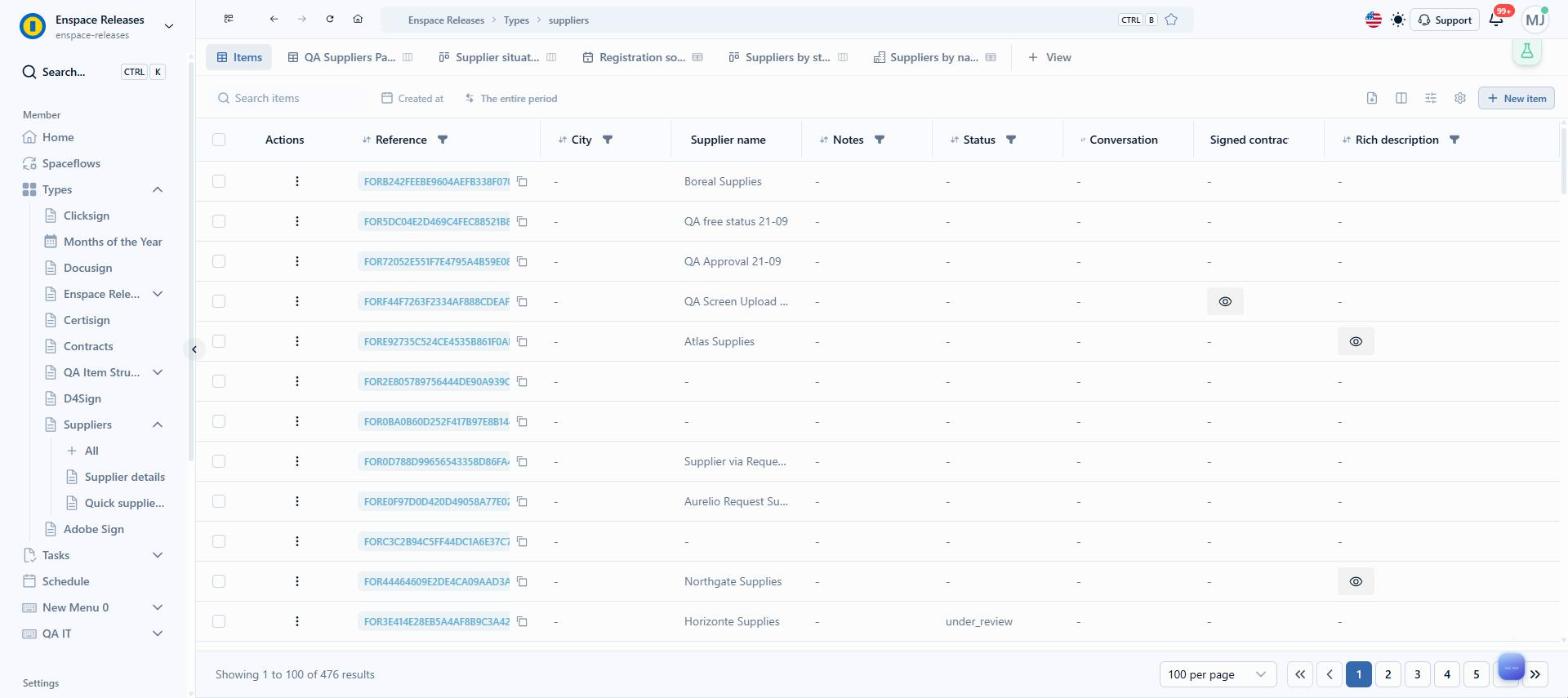Viewport: 1568px width, 698px height.
Task: Copy reference of Atlas Supplies row
Action: (522, 341)
